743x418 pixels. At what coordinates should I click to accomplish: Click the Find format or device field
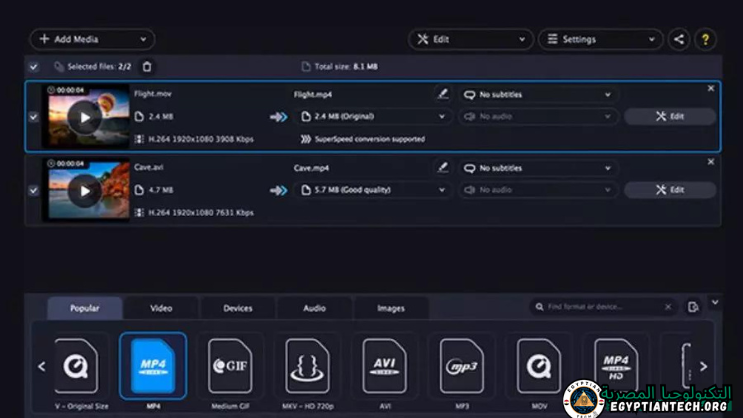(x=603, y=307)
